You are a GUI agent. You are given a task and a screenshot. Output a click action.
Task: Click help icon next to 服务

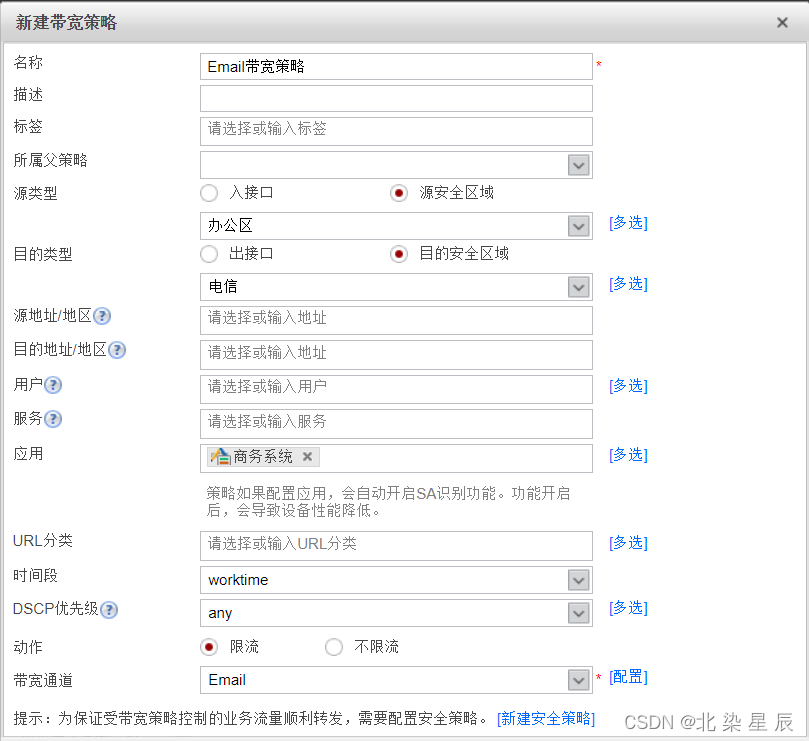pyautogui.click(x=53, y=419)
